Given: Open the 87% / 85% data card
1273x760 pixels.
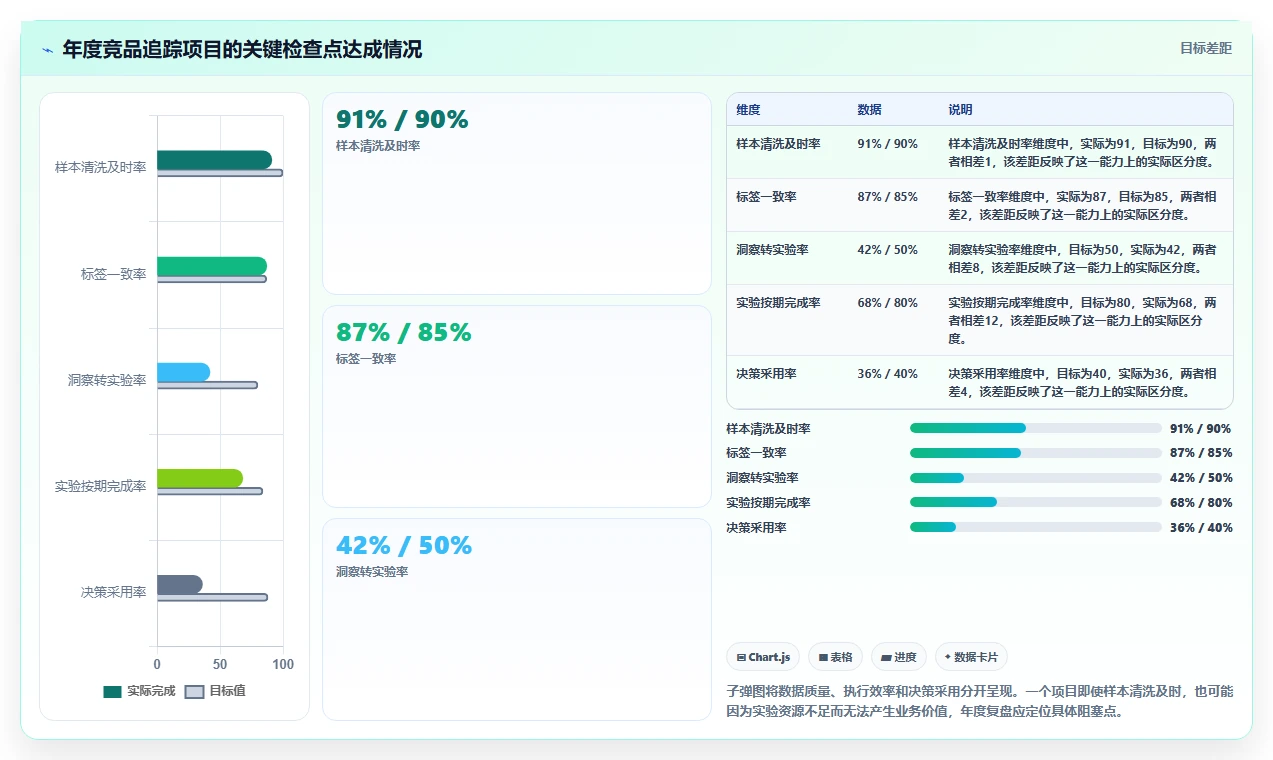Looking at the screenshot, I should [x=517, y=407].
